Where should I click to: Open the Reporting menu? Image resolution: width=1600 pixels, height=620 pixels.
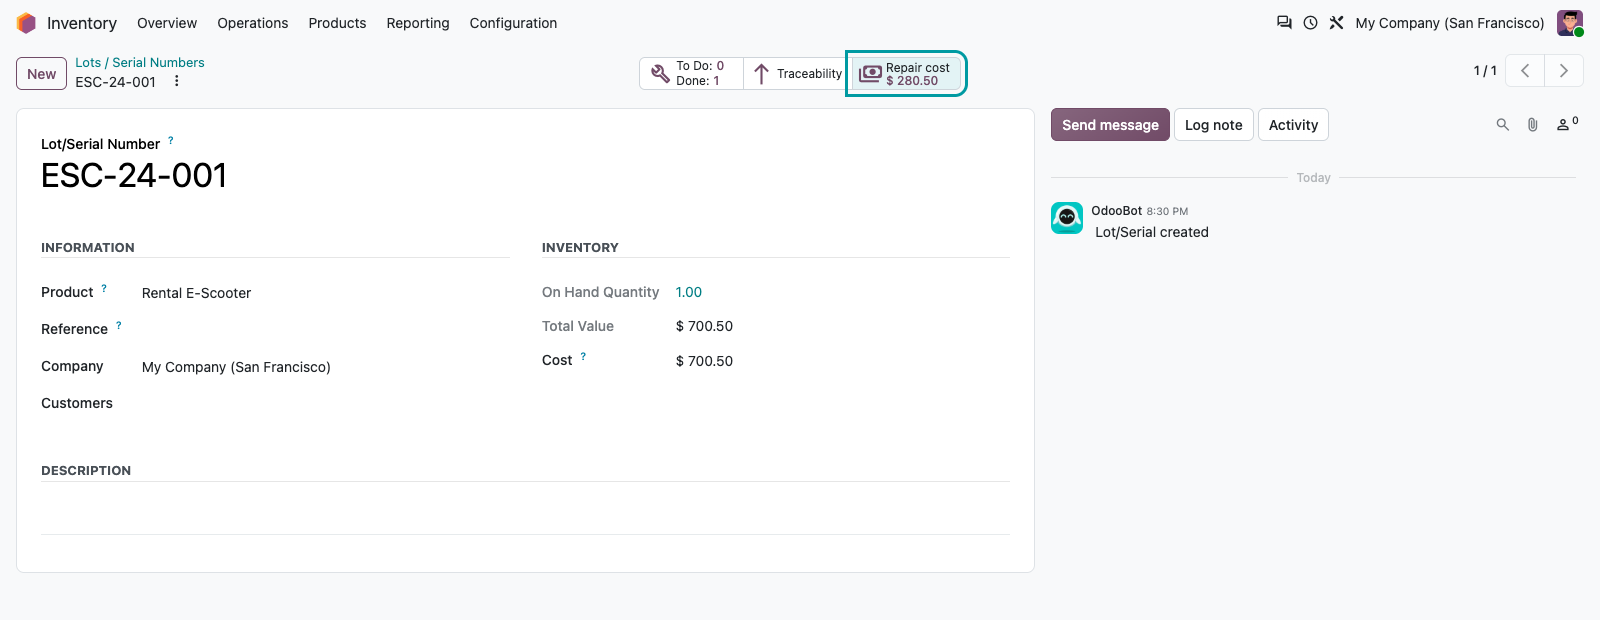tap(418, 23)
